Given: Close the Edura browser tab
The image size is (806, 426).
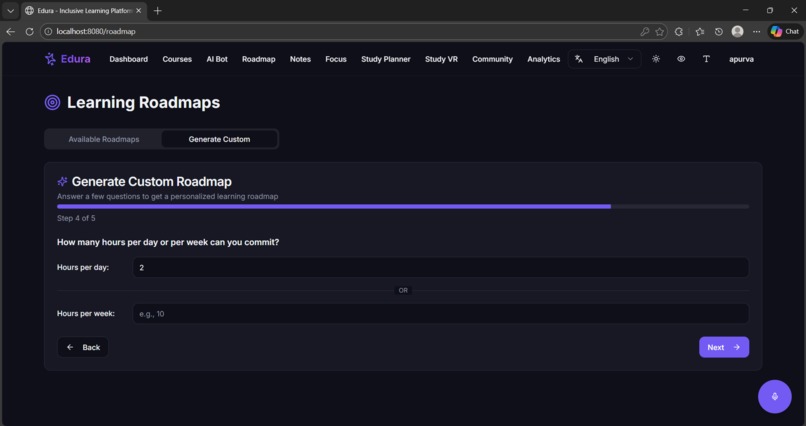Looking at the screenshot, I should coord(138,10).
